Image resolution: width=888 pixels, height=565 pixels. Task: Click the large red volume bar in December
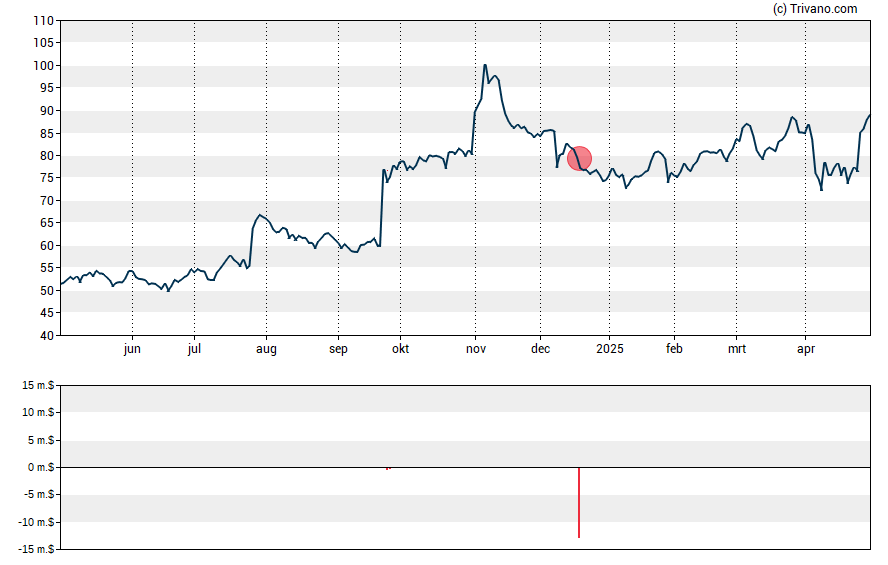[x=579, y=502]
